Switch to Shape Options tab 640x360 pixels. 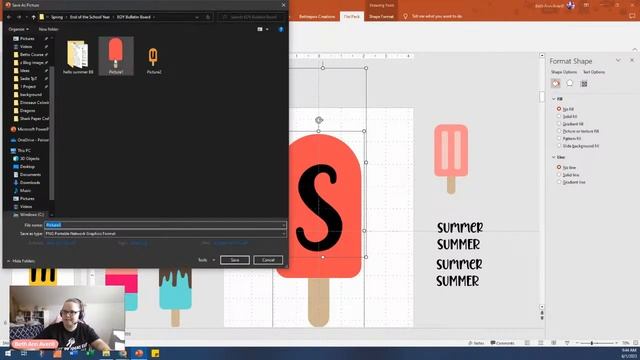pyautogui.click(x=564, y=72)
